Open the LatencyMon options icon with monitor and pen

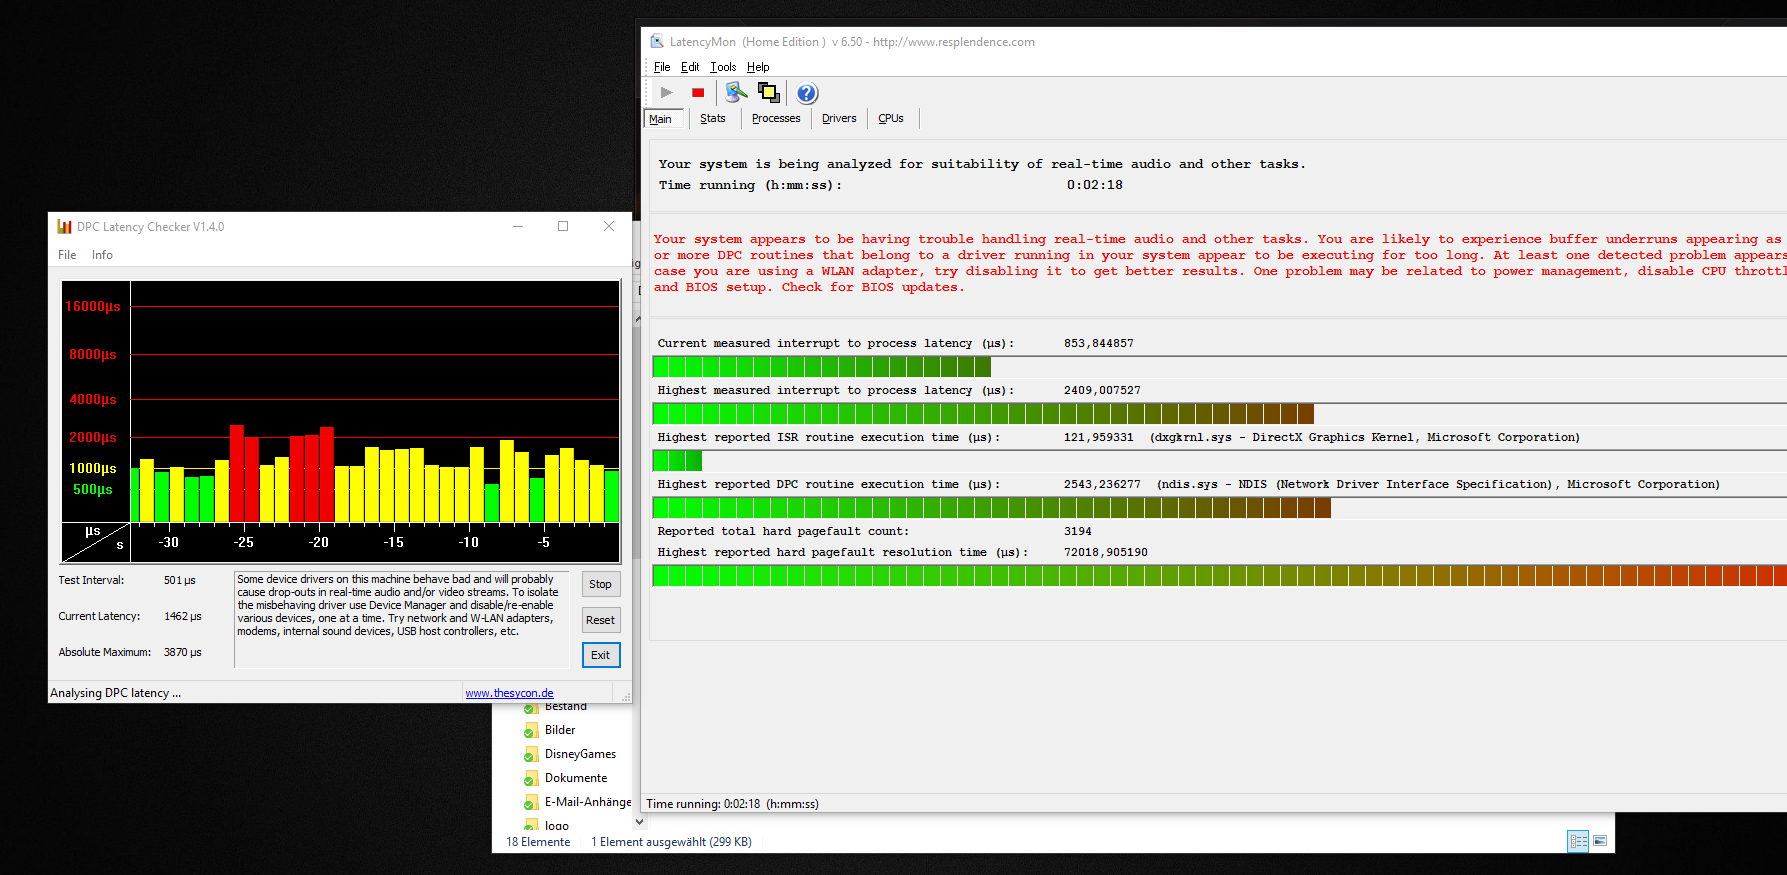737,93
